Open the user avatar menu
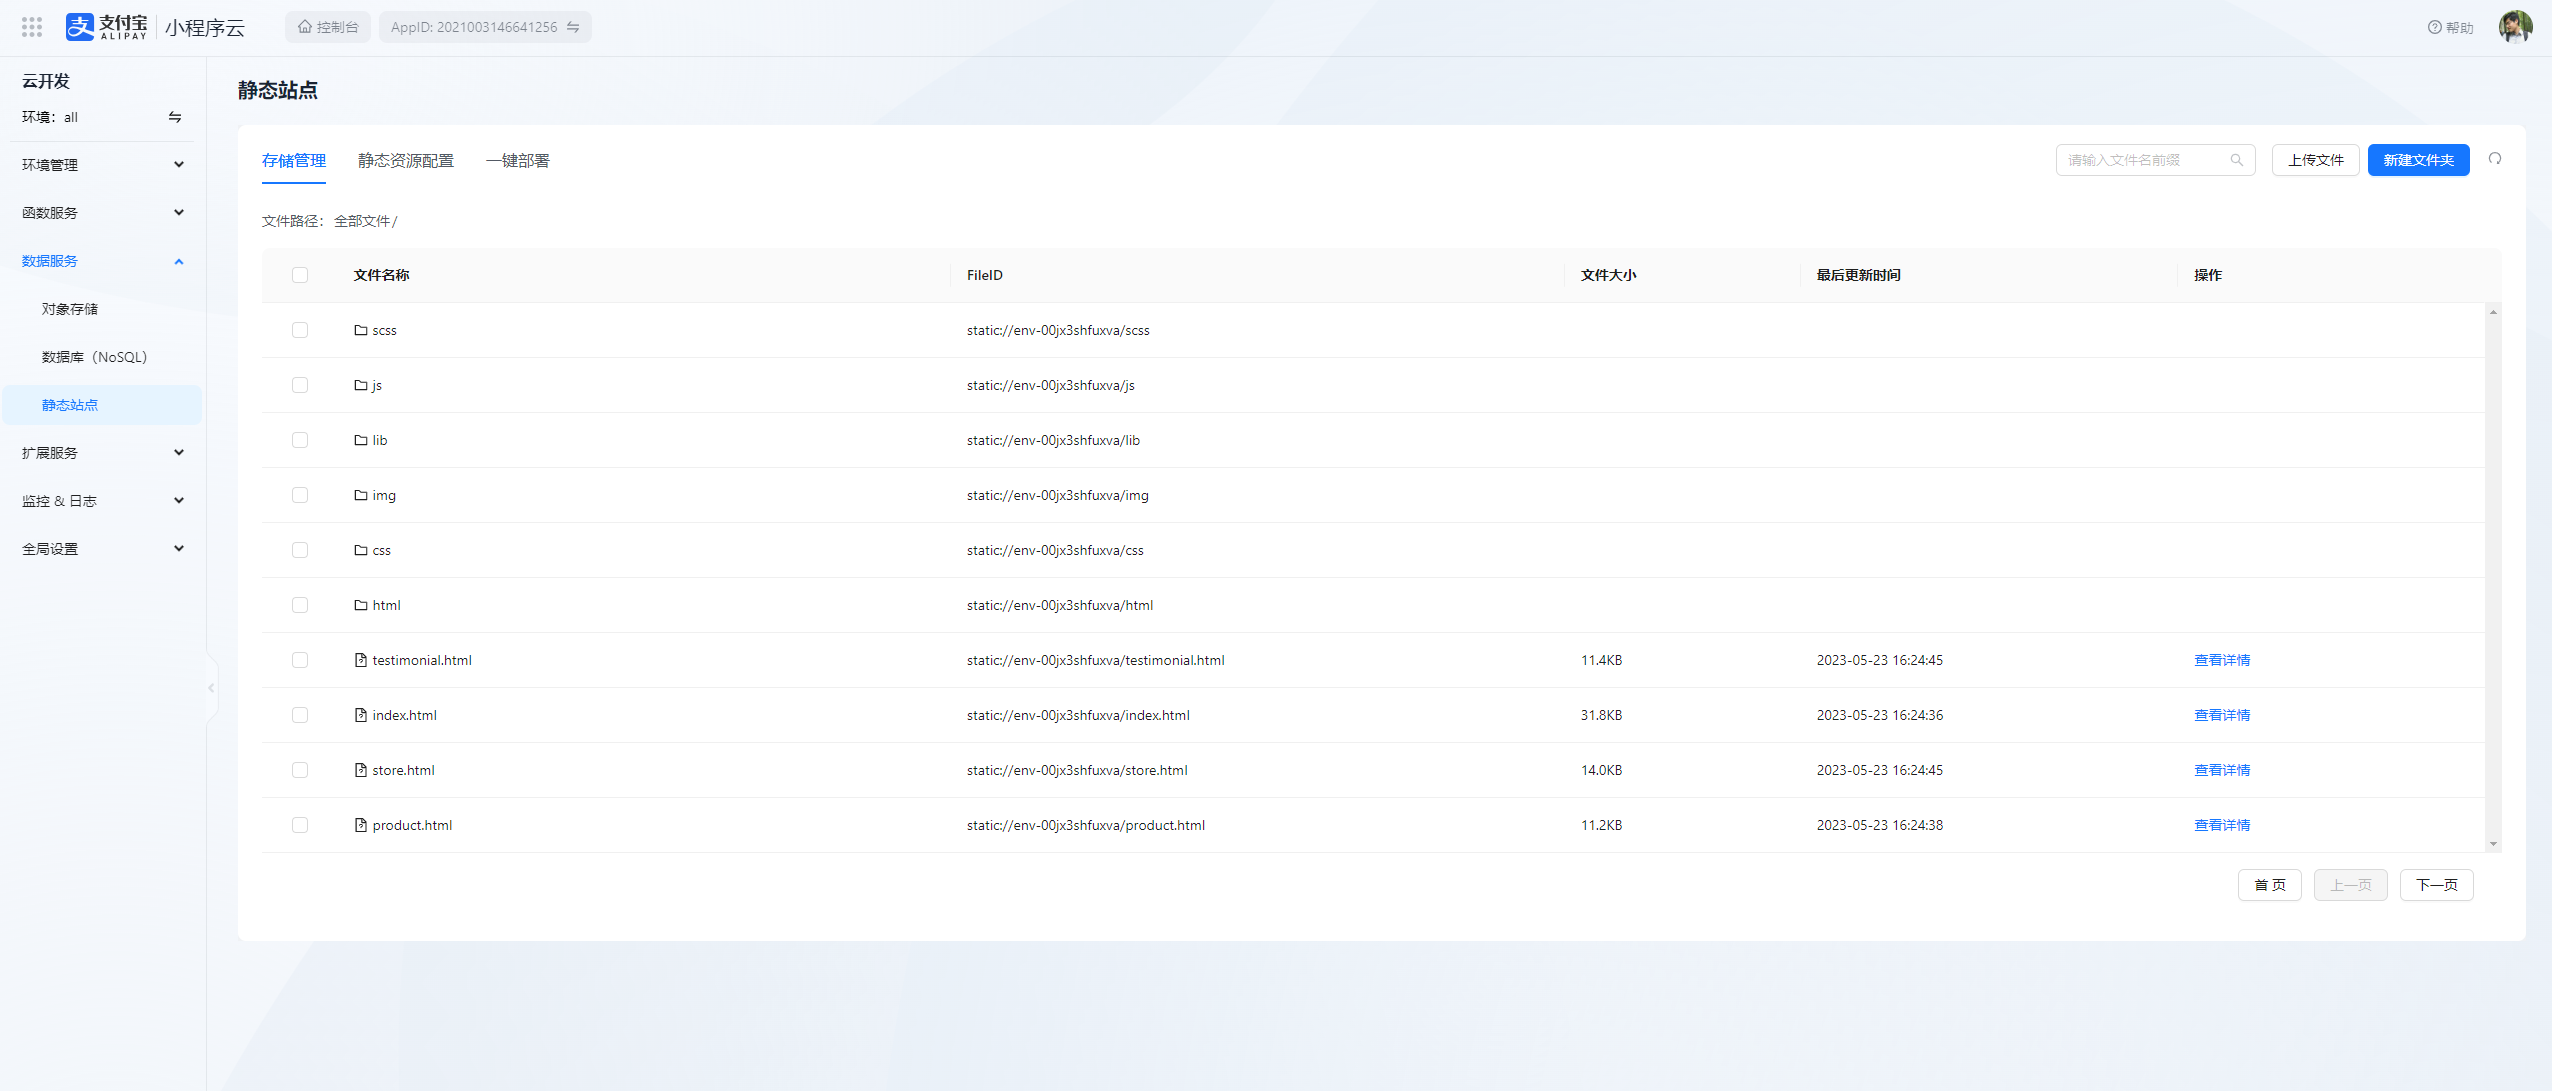Viewport: 2552px width, 1091px height. (2515, 27)
